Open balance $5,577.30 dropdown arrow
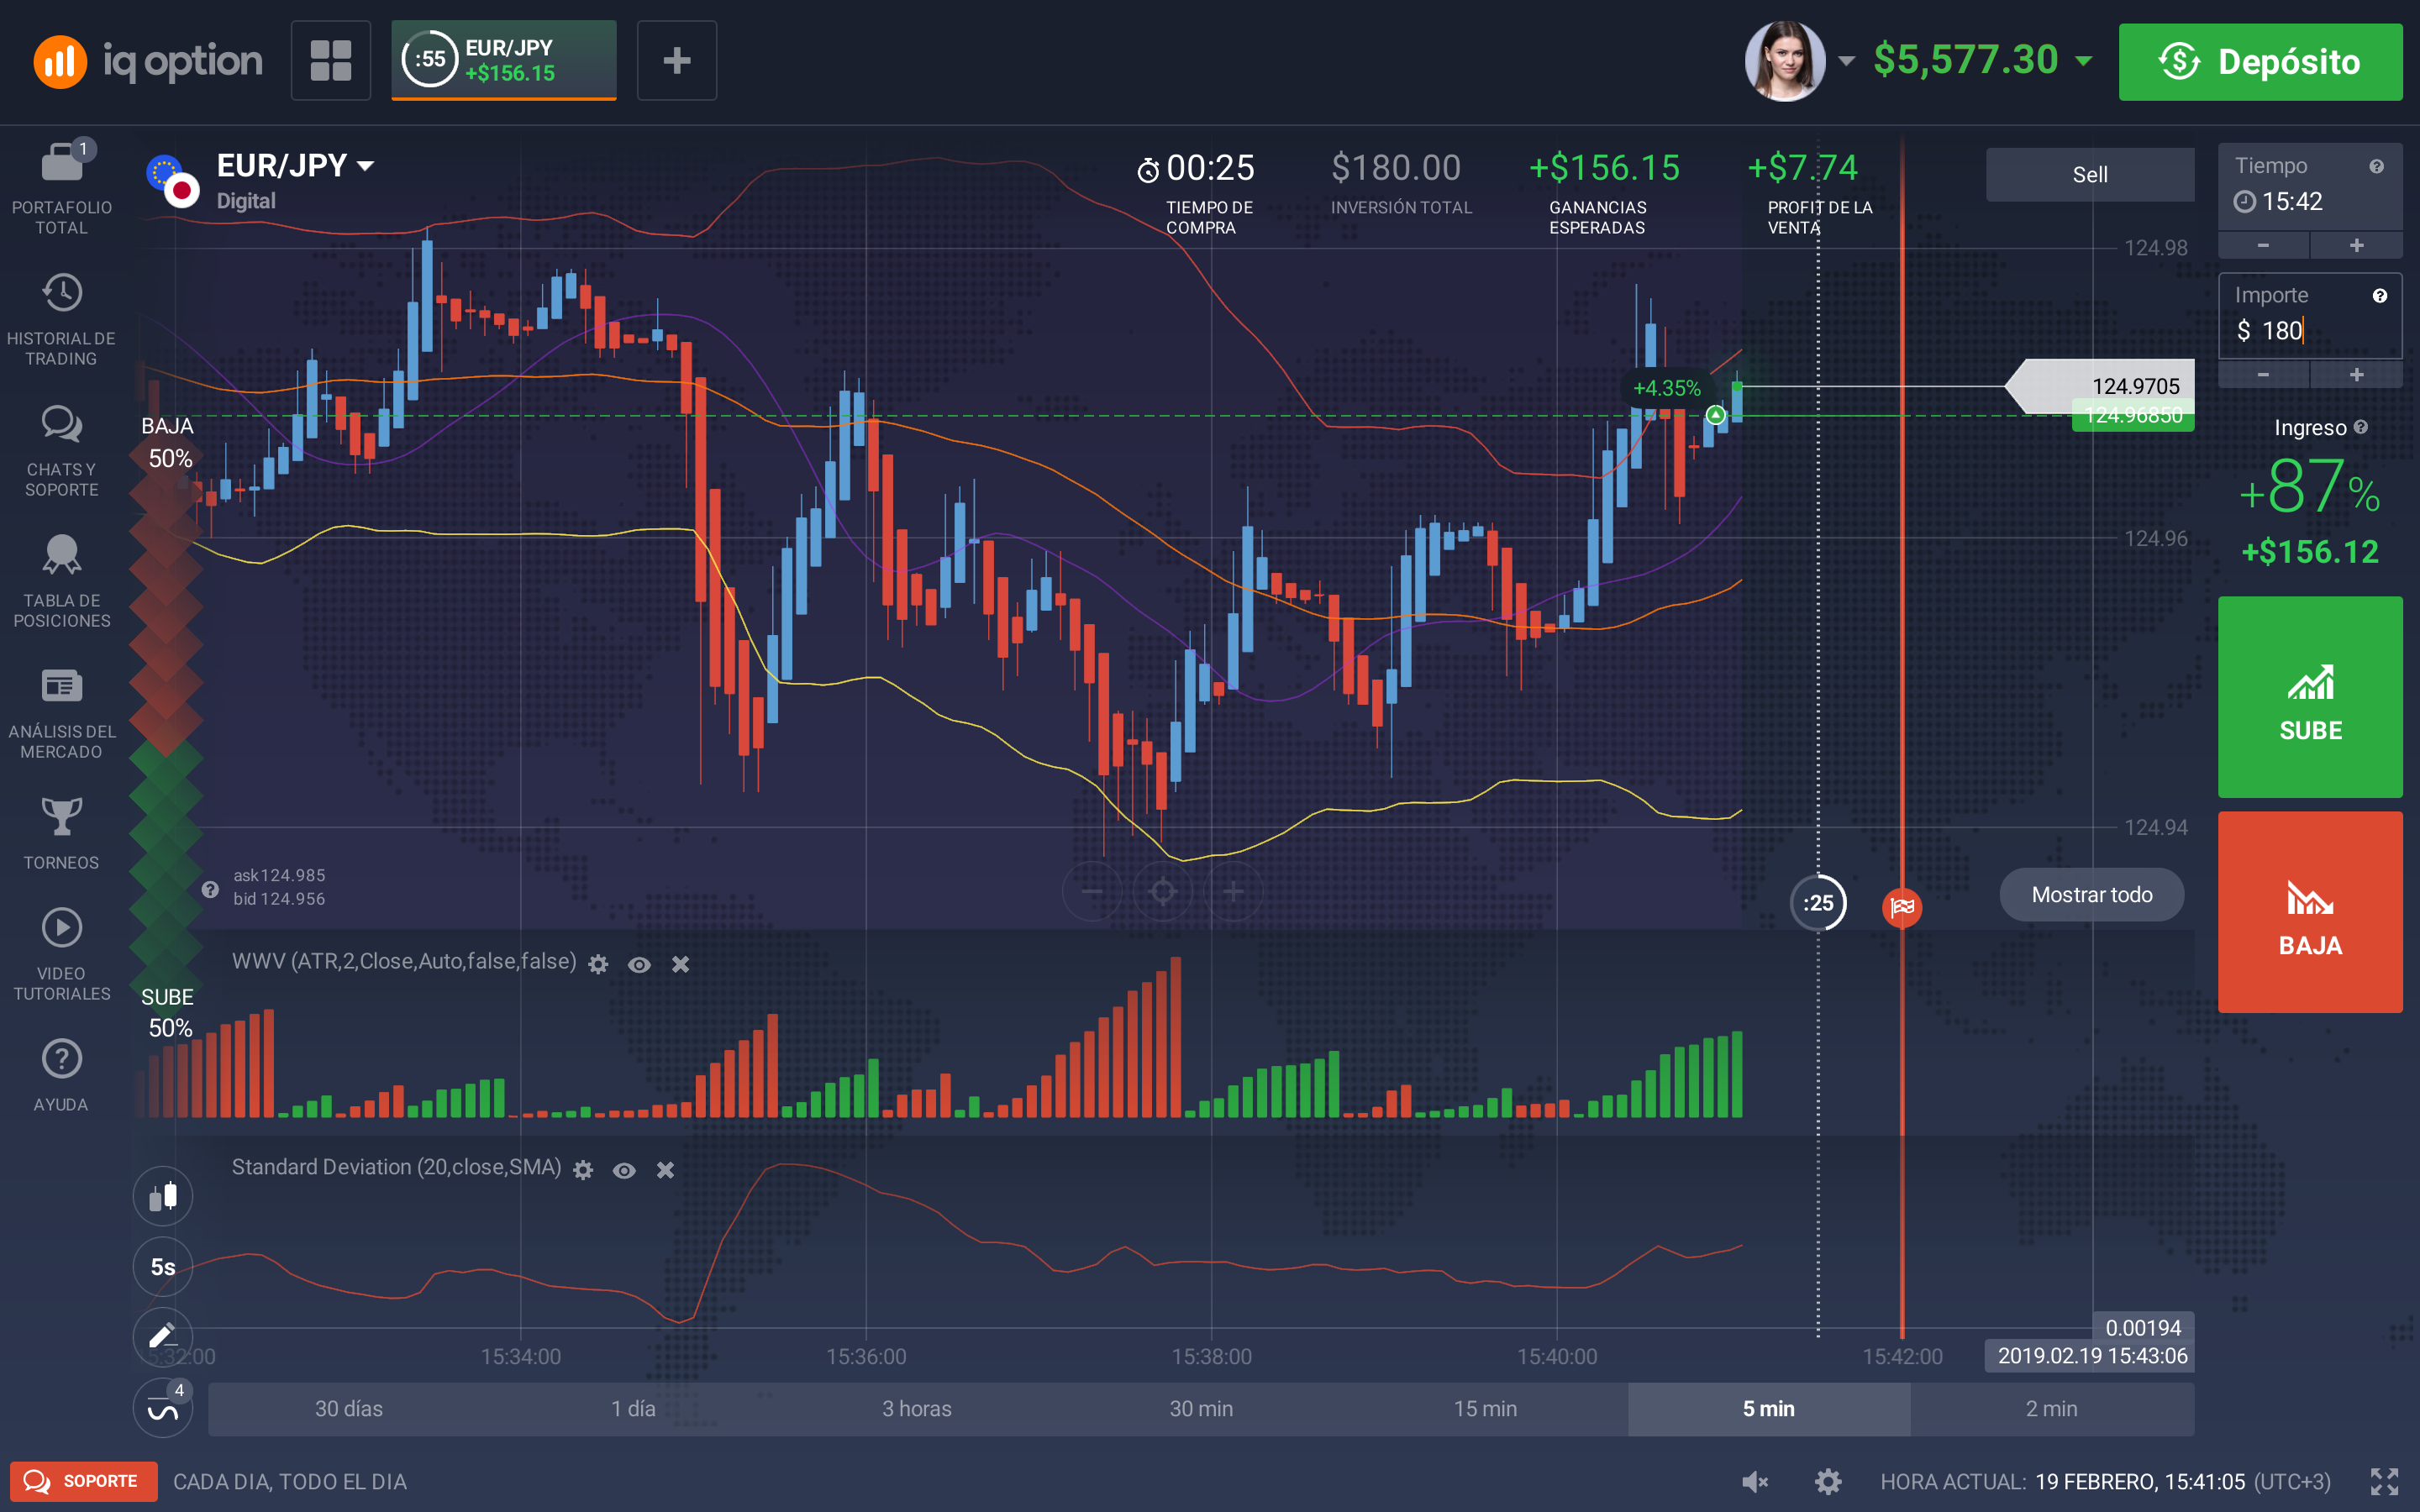This screenshot has width=2420, height=1512. point(2084,61)
